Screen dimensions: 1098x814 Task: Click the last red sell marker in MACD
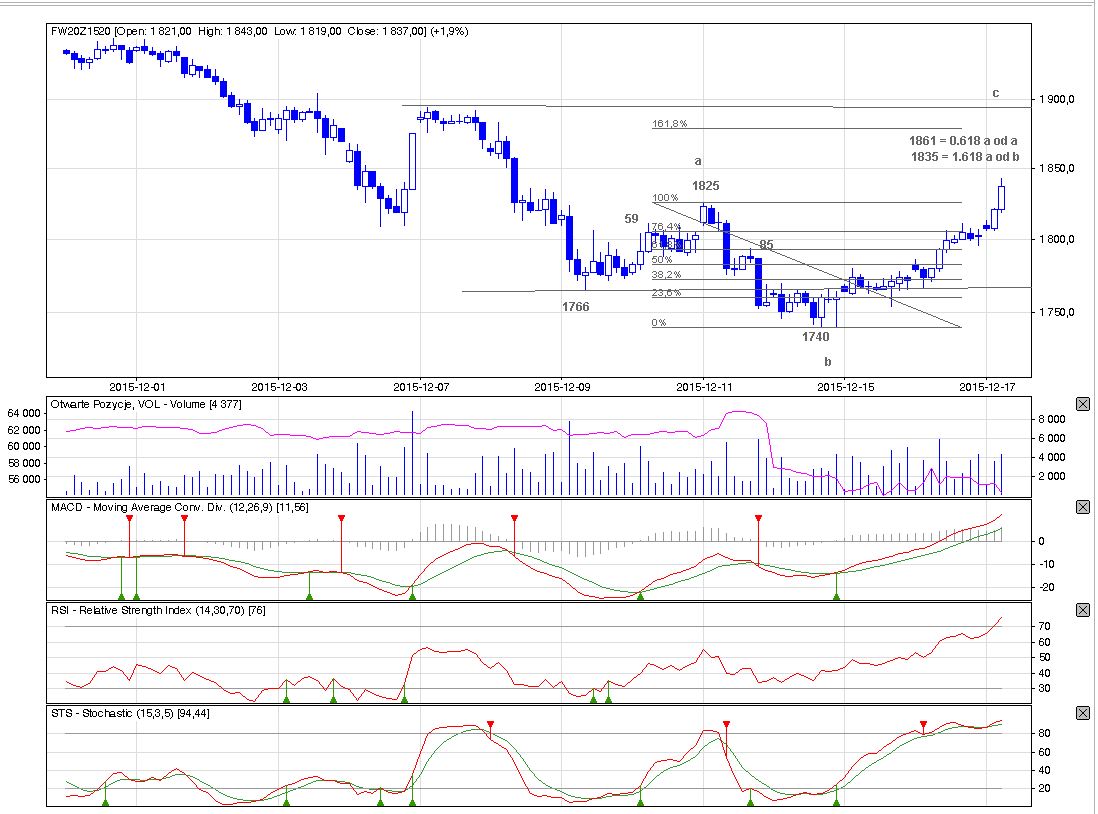(758, 518)
